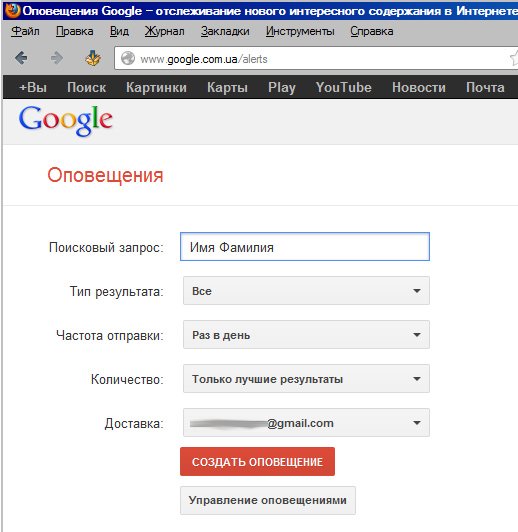Open the Справка menu

(372, 31)
